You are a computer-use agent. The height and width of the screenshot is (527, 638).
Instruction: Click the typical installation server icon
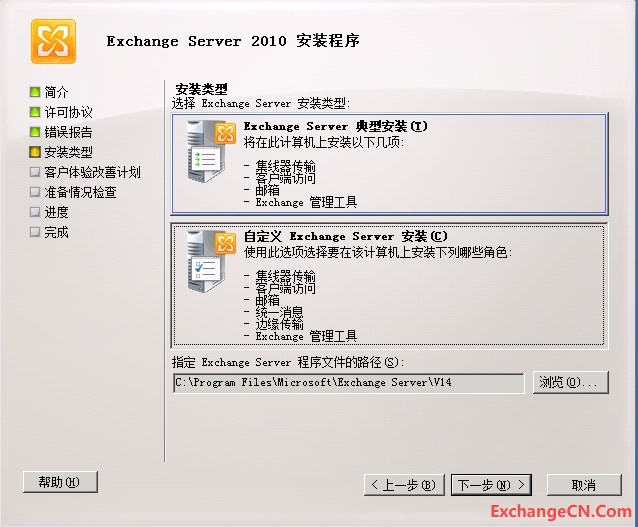pos(211,151)
